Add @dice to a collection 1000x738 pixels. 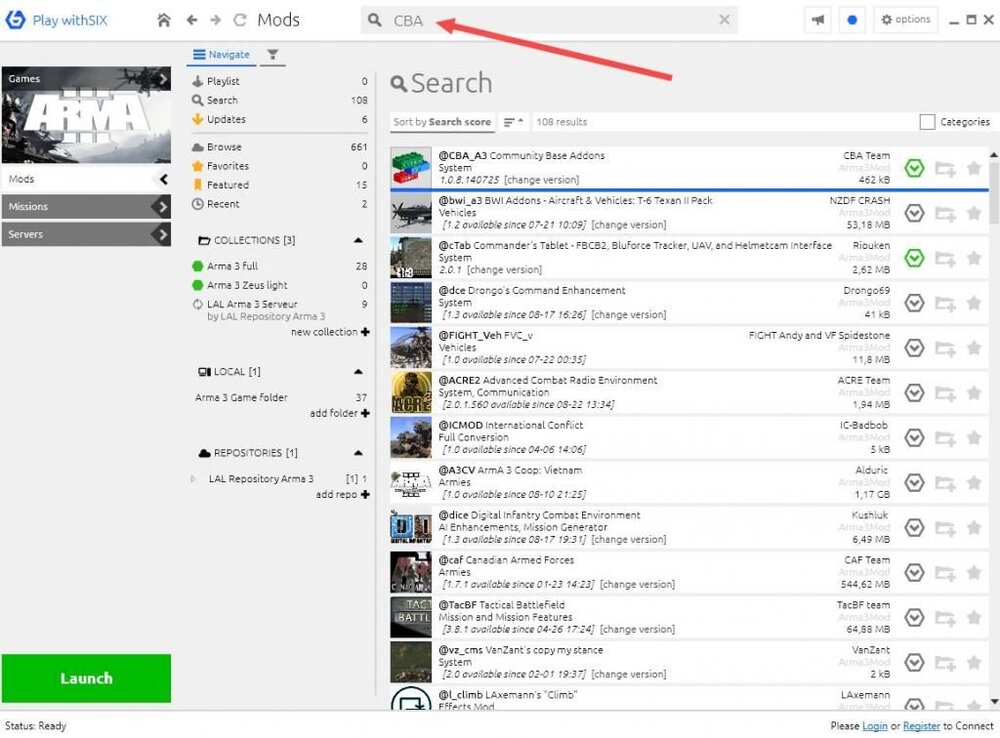945,528
